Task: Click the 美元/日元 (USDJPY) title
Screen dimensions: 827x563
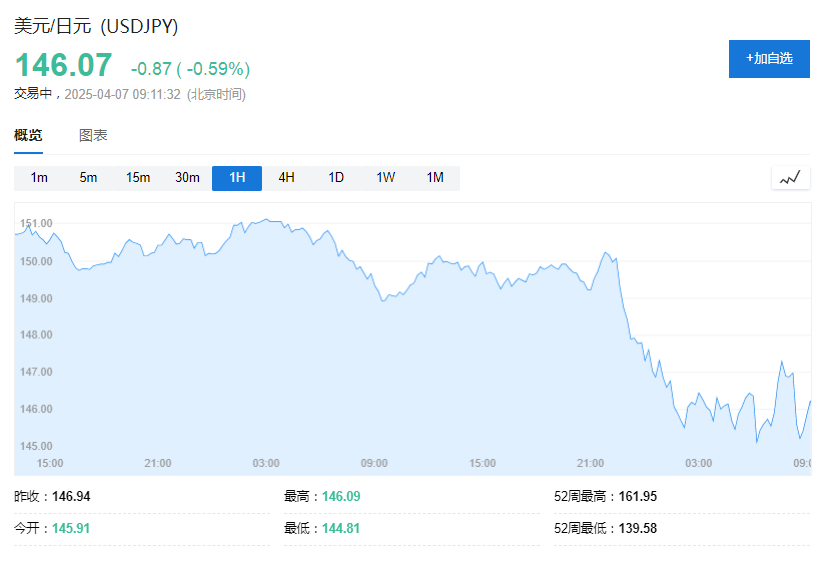Action: click(96, 27)
